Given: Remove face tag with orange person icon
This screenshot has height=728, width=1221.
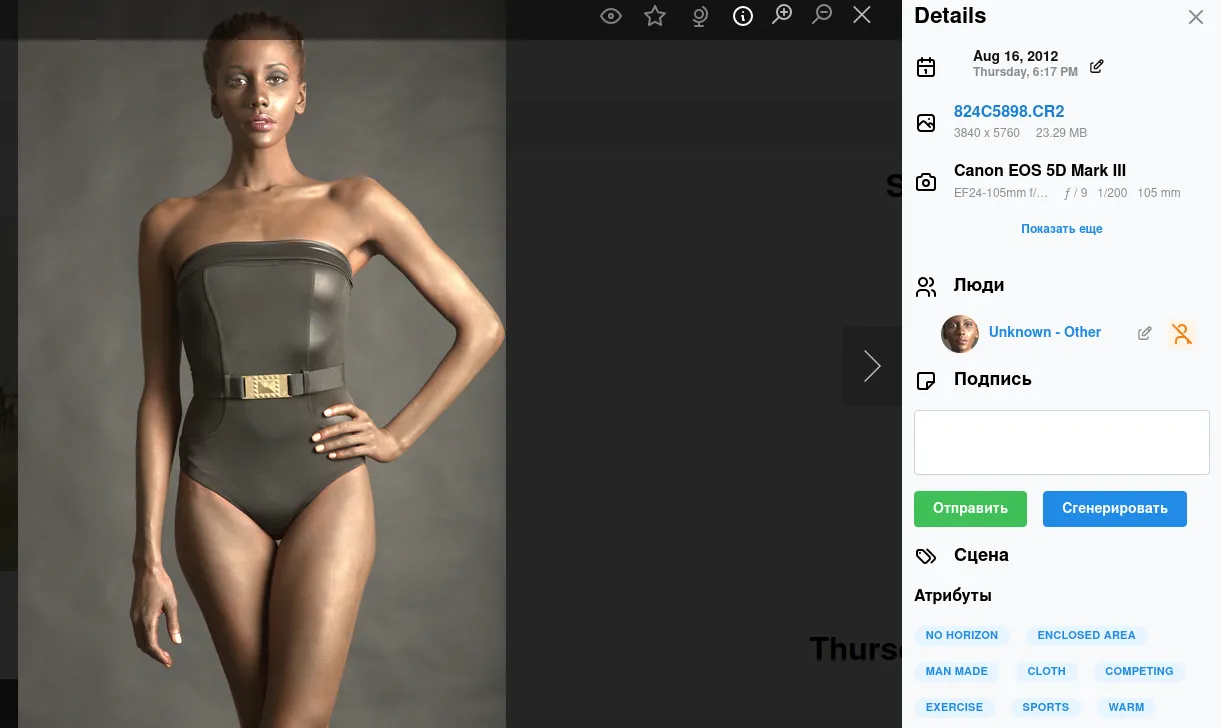Looking at the screenshot, I should tap(1182, 333).
